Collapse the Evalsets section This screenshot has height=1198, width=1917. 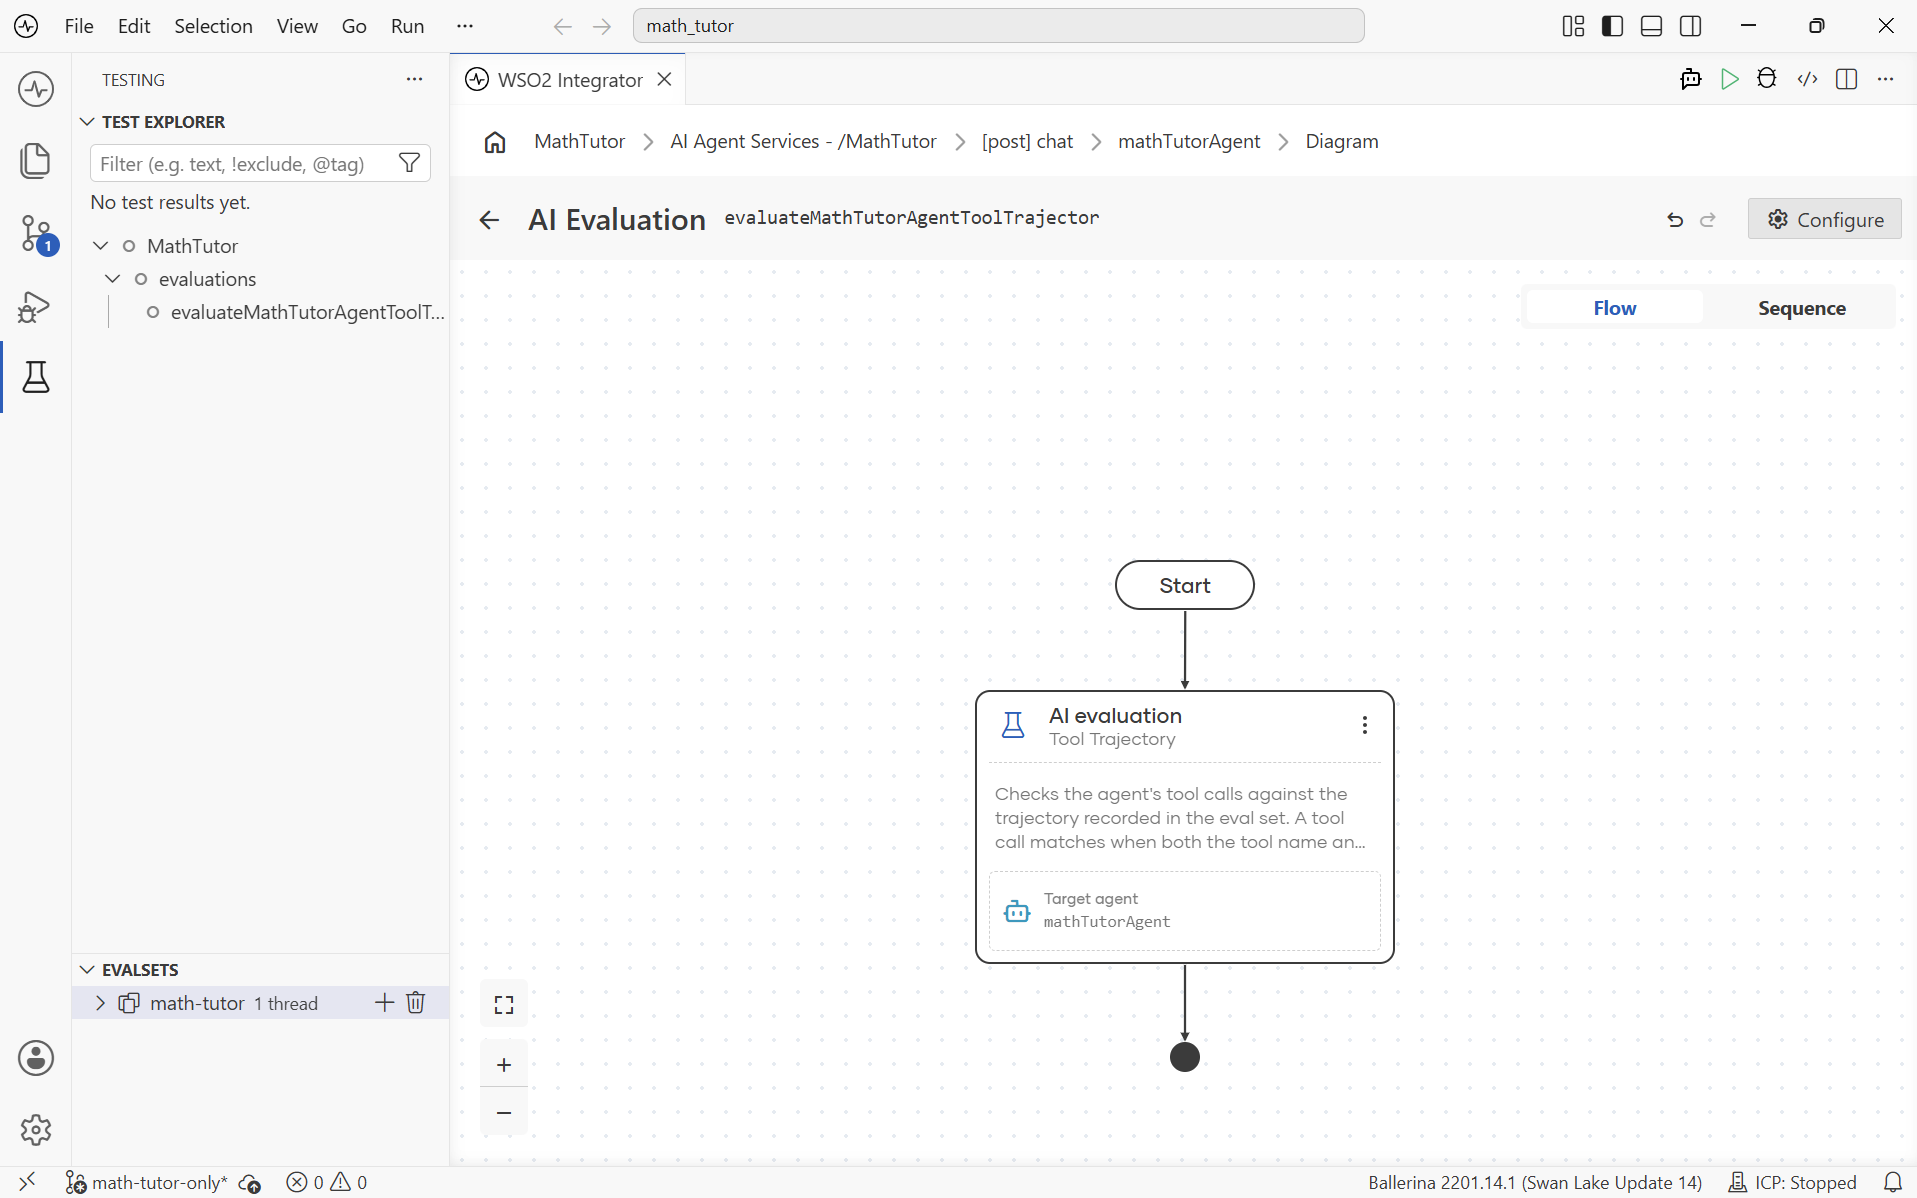tap(87, 970)
